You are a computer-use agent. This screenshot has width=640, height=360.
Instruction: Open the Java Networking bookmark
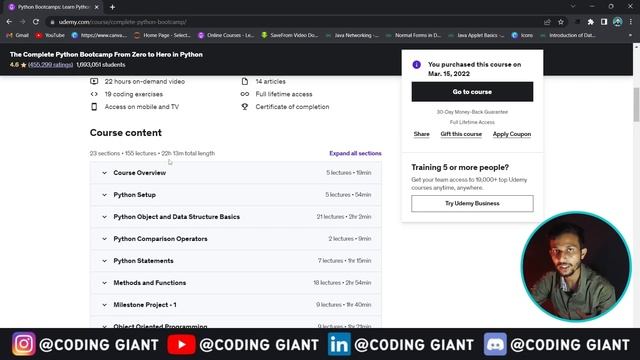352,36
